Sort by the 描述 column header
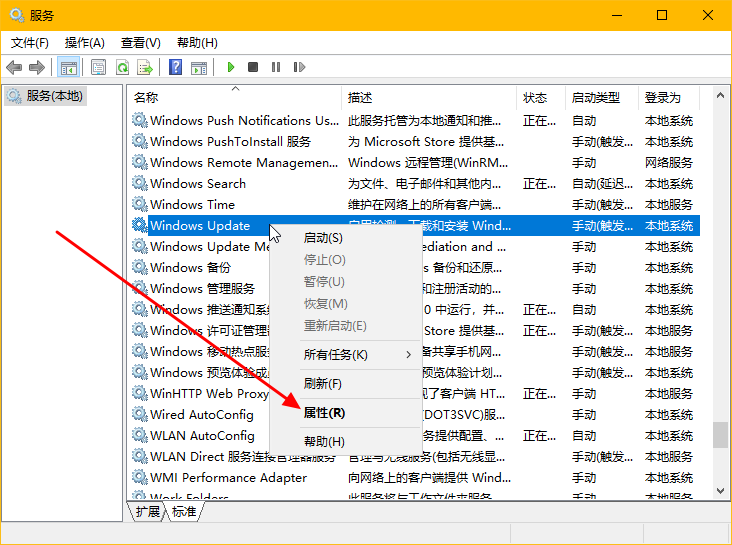The width and height of the screenshot is (732, 545). tap(429, 98)
